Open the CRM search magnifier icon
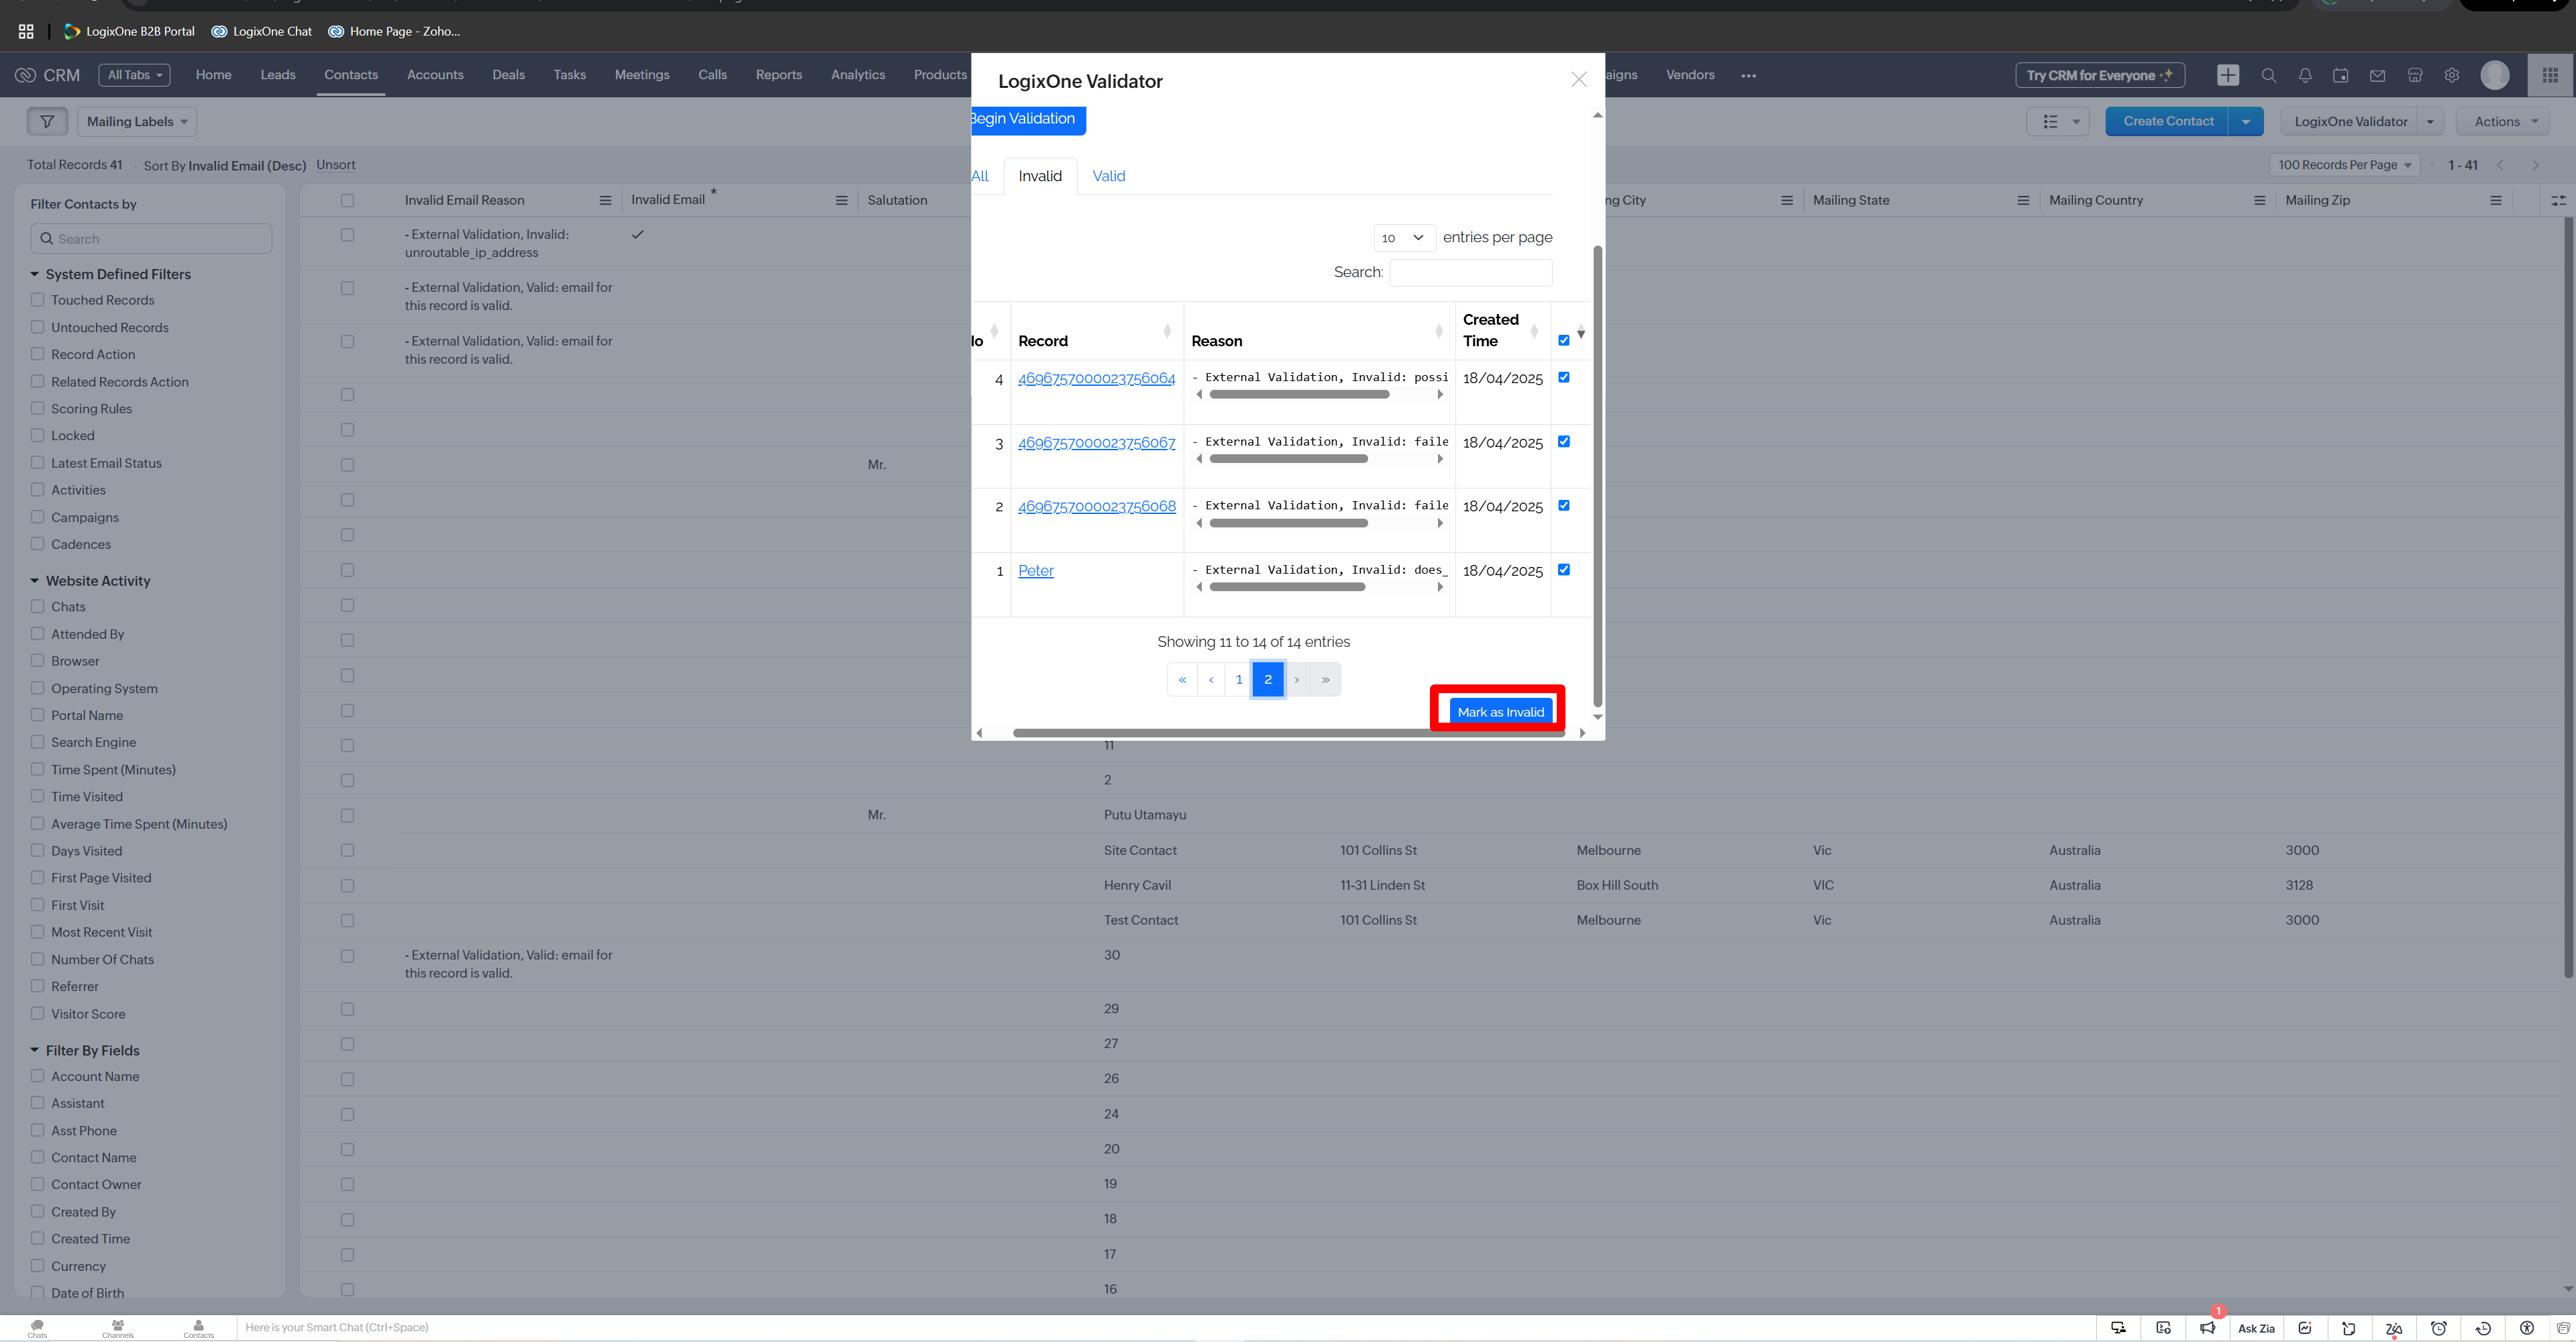The image size is (2576, 1342). pos(2268,75)
